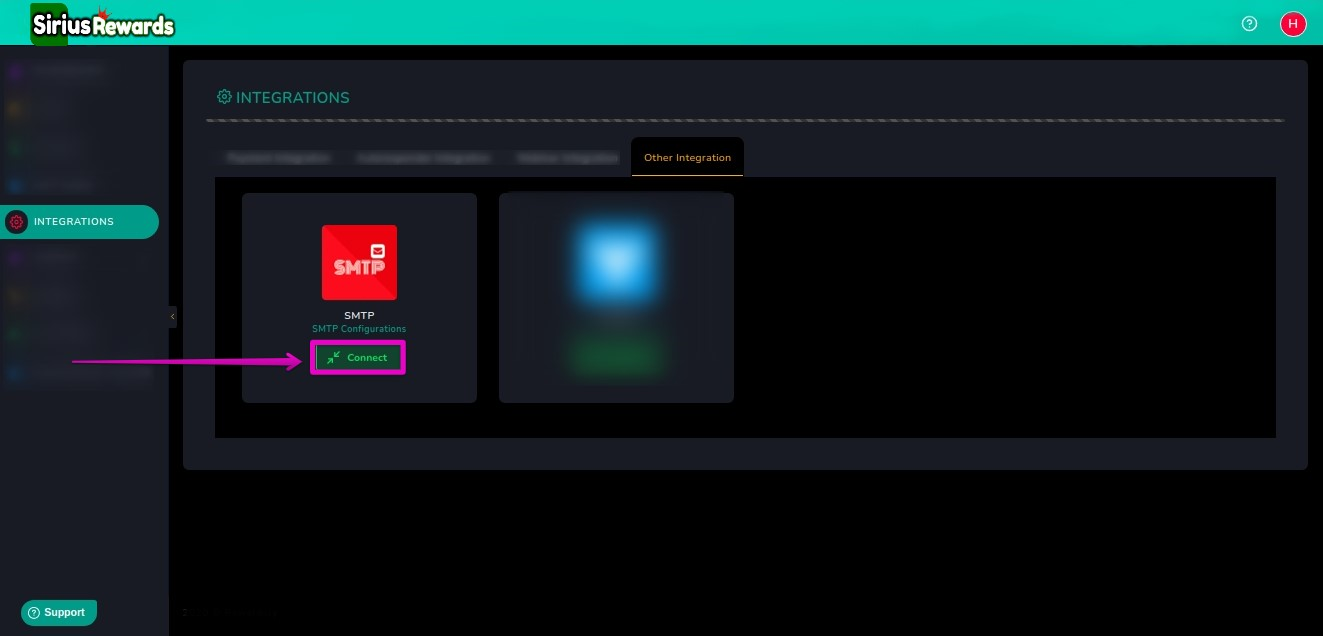Screen dimensions: 1323x636
Task: Click the SMTP Configurations text
Action: [359, 329]
